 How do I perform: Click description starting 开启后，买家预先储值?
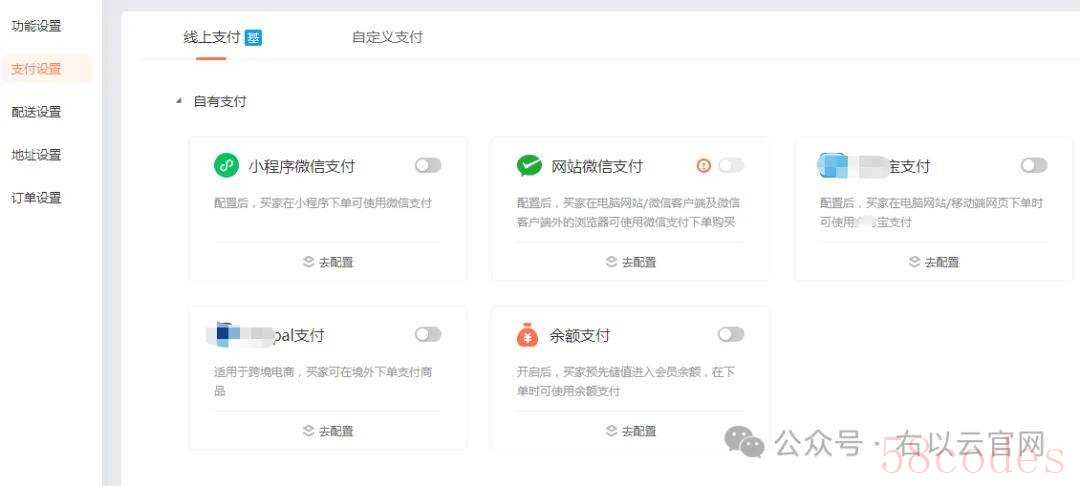(x=627, y=381)
